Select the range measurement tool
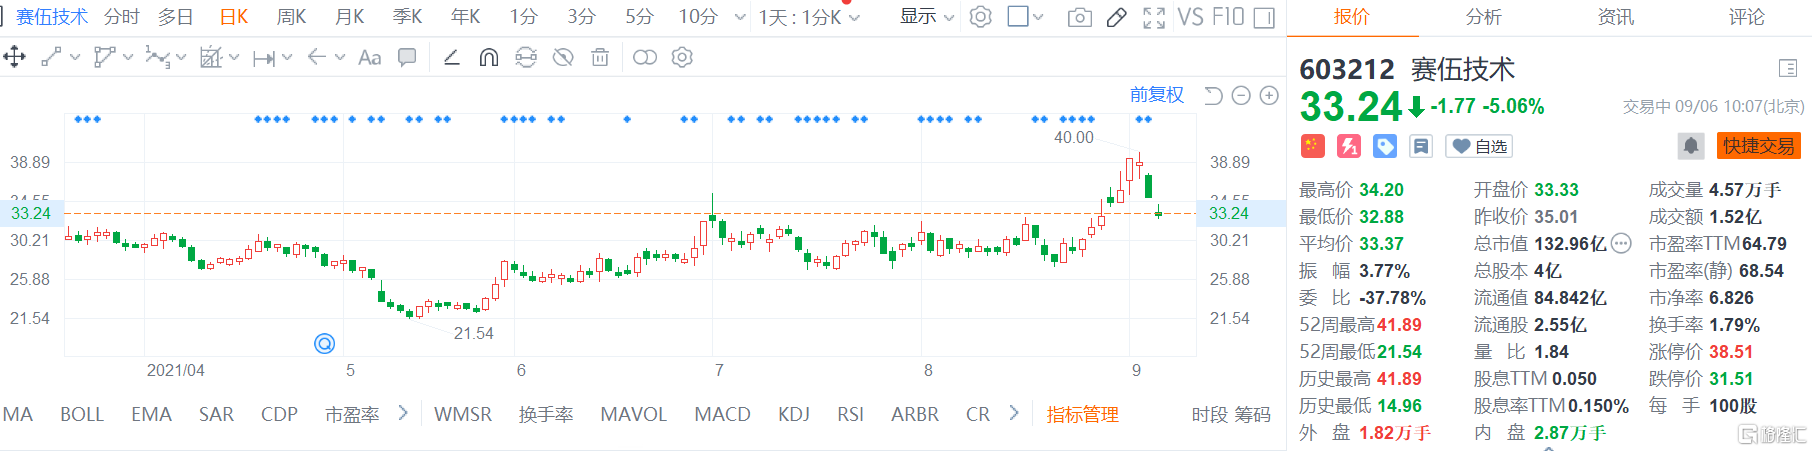Screen dimensions: 1813x451 click(263, 58)
